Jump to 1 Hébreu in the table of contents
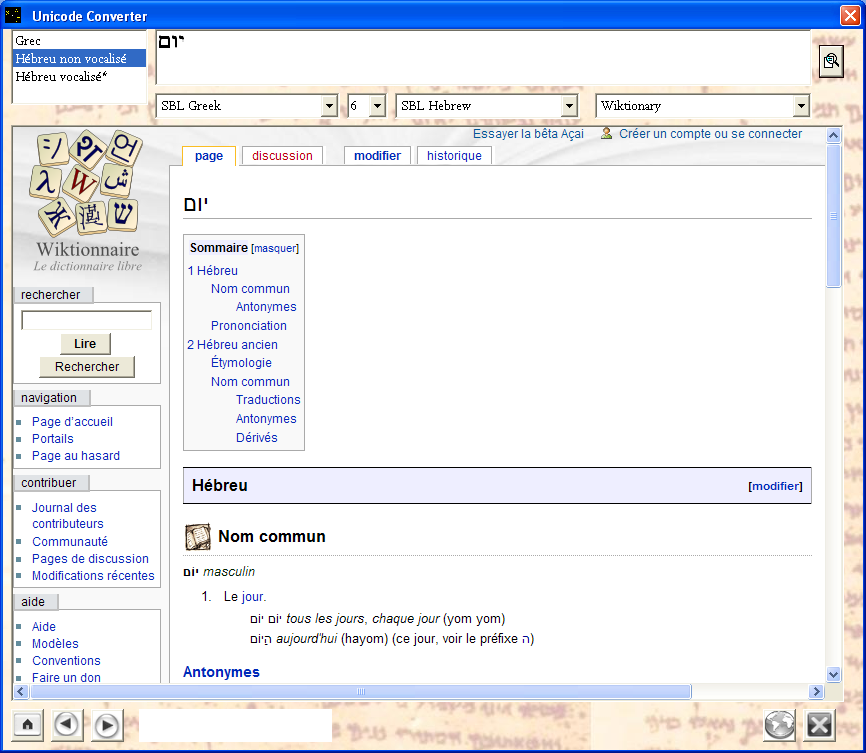The width and height of the screenshot is (866, 753). tap(213, 271)
